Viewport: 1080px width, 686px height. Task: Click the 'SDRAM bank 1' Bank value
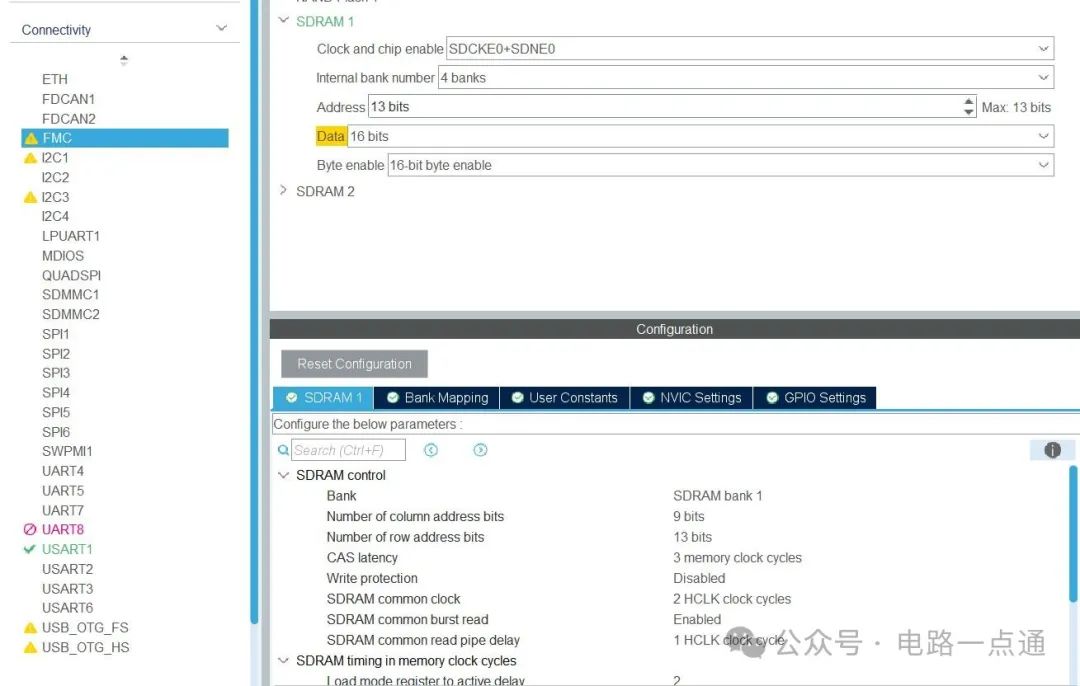718,496
